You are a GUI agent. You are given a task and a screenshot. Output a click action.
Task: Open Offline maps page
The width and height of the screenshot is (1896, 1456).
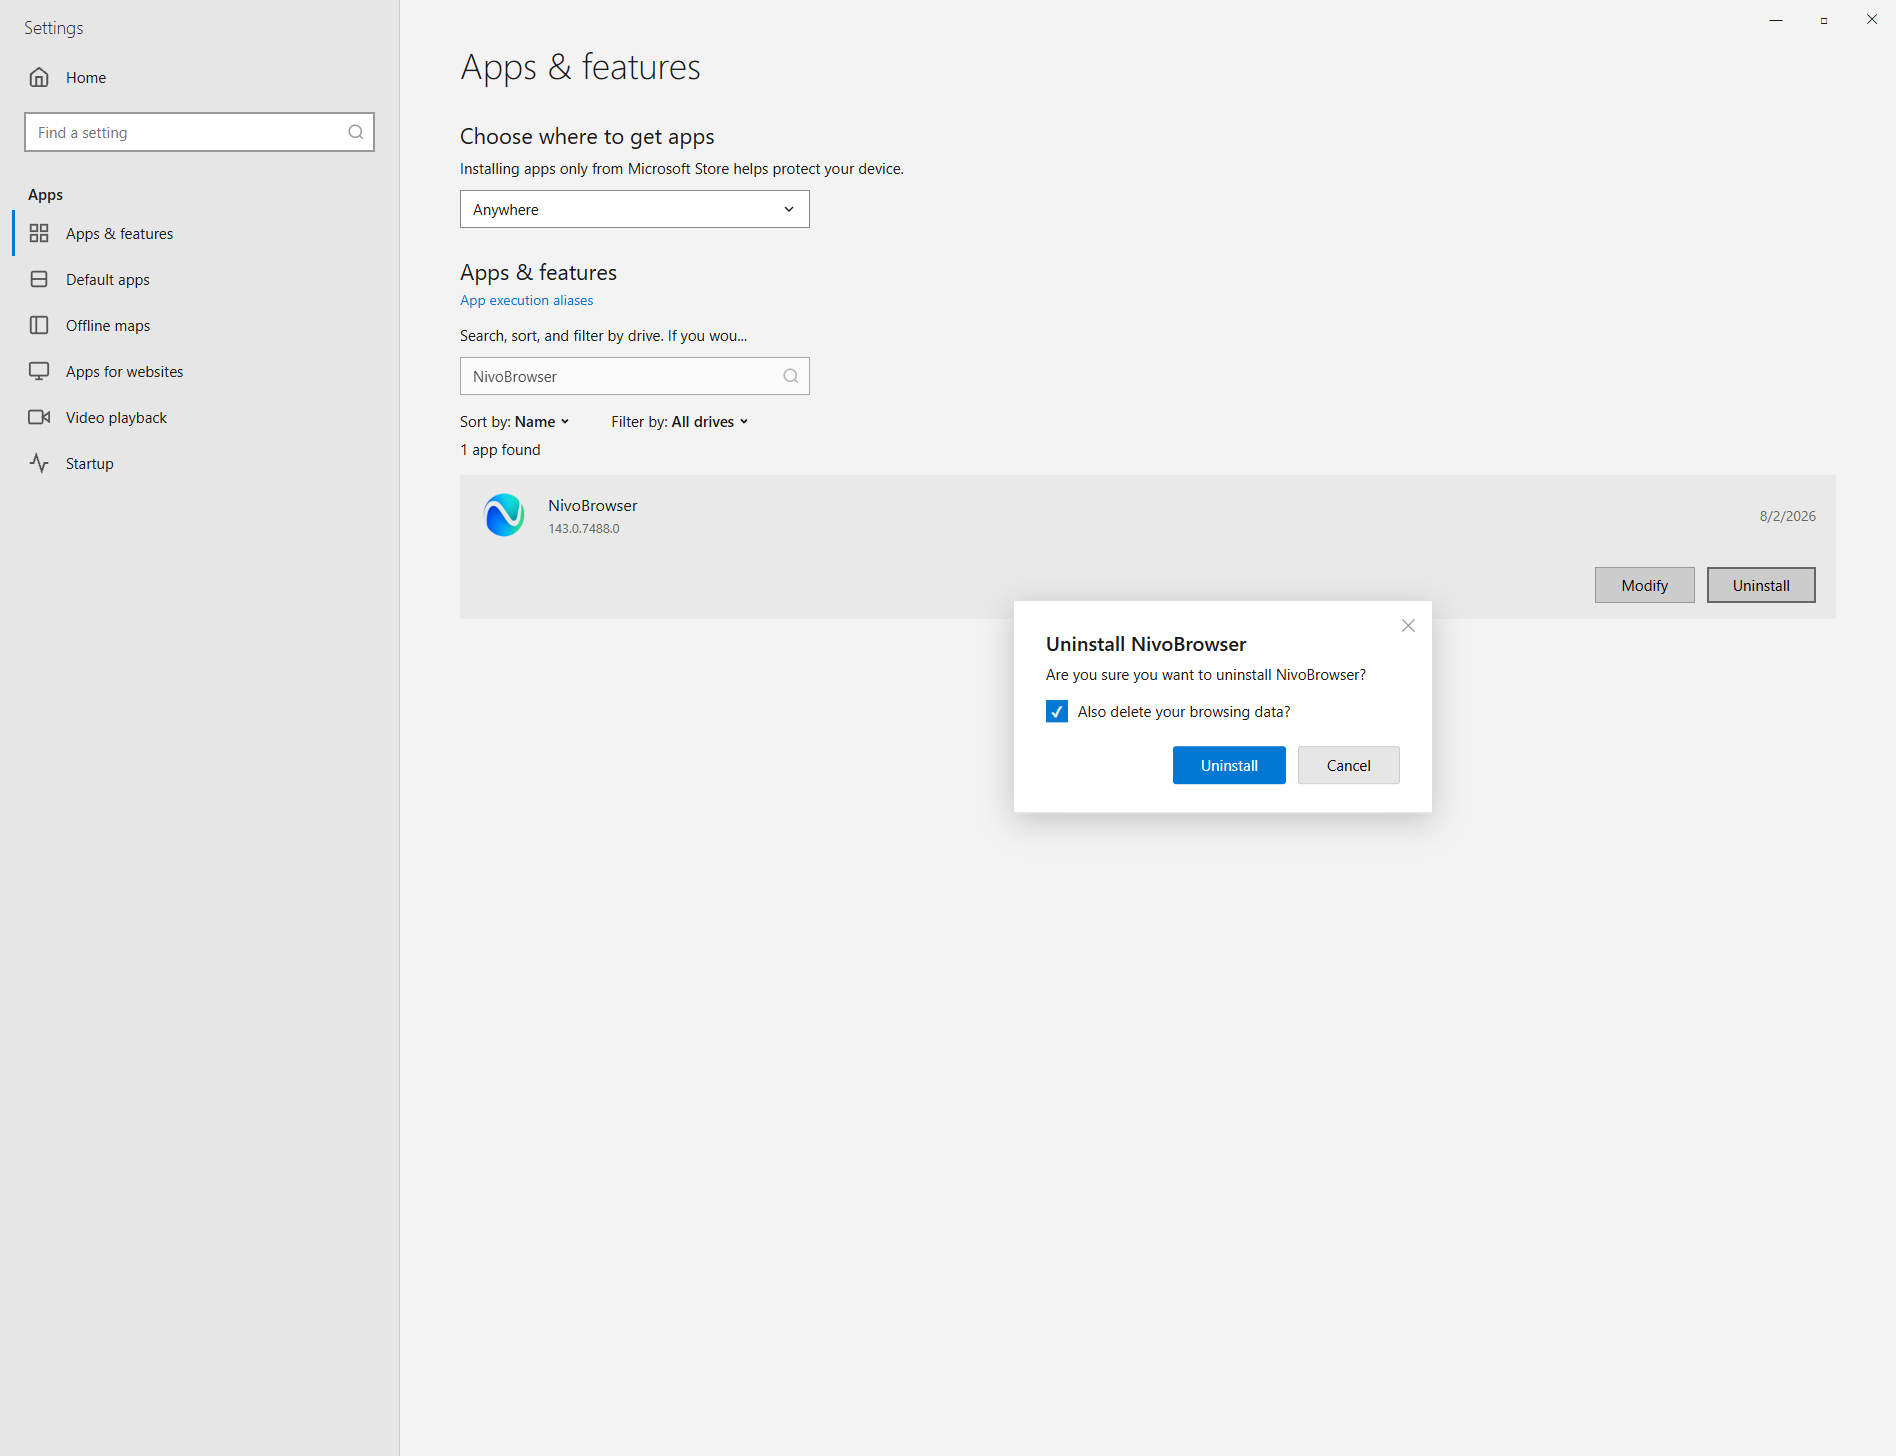(x=200, y=325)
